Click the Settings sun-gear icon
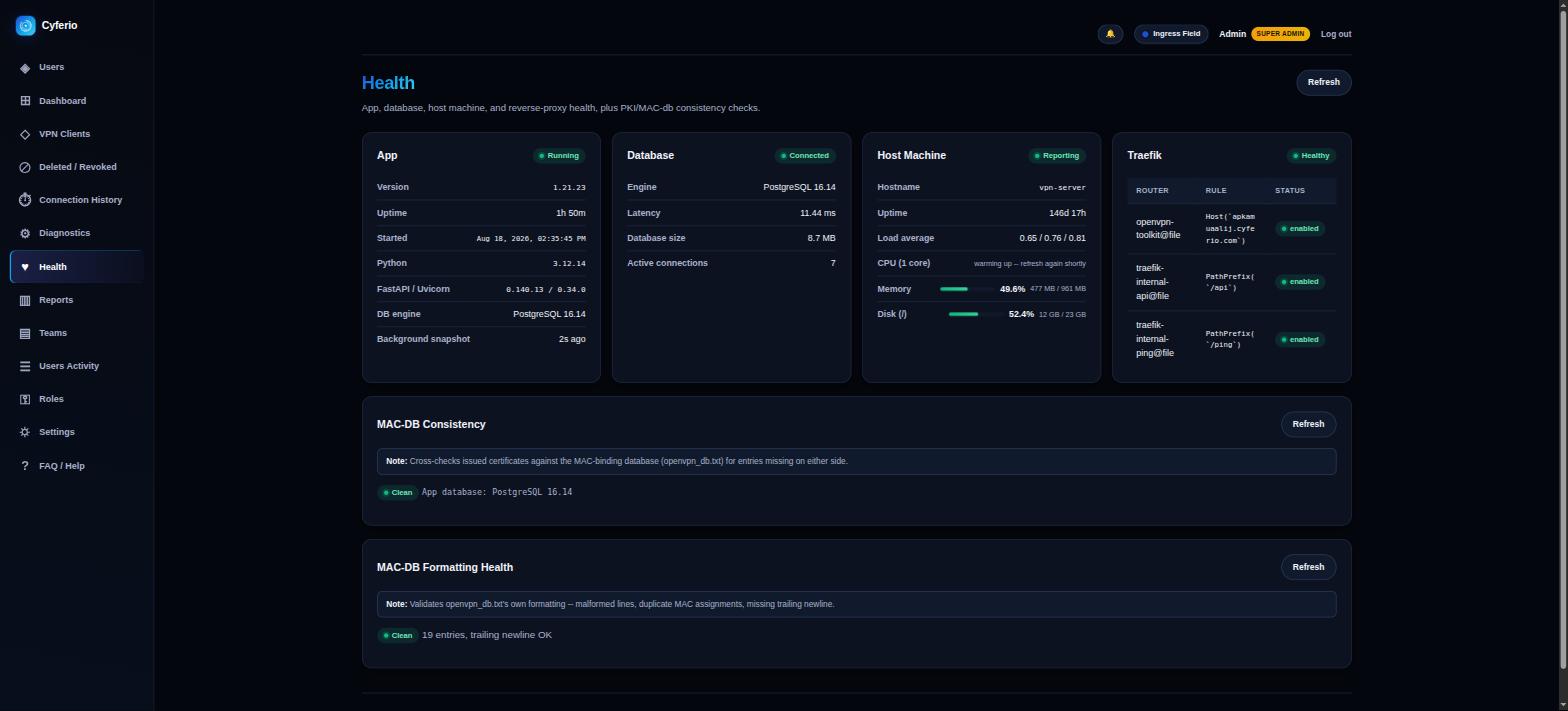 tap(25, 432)
